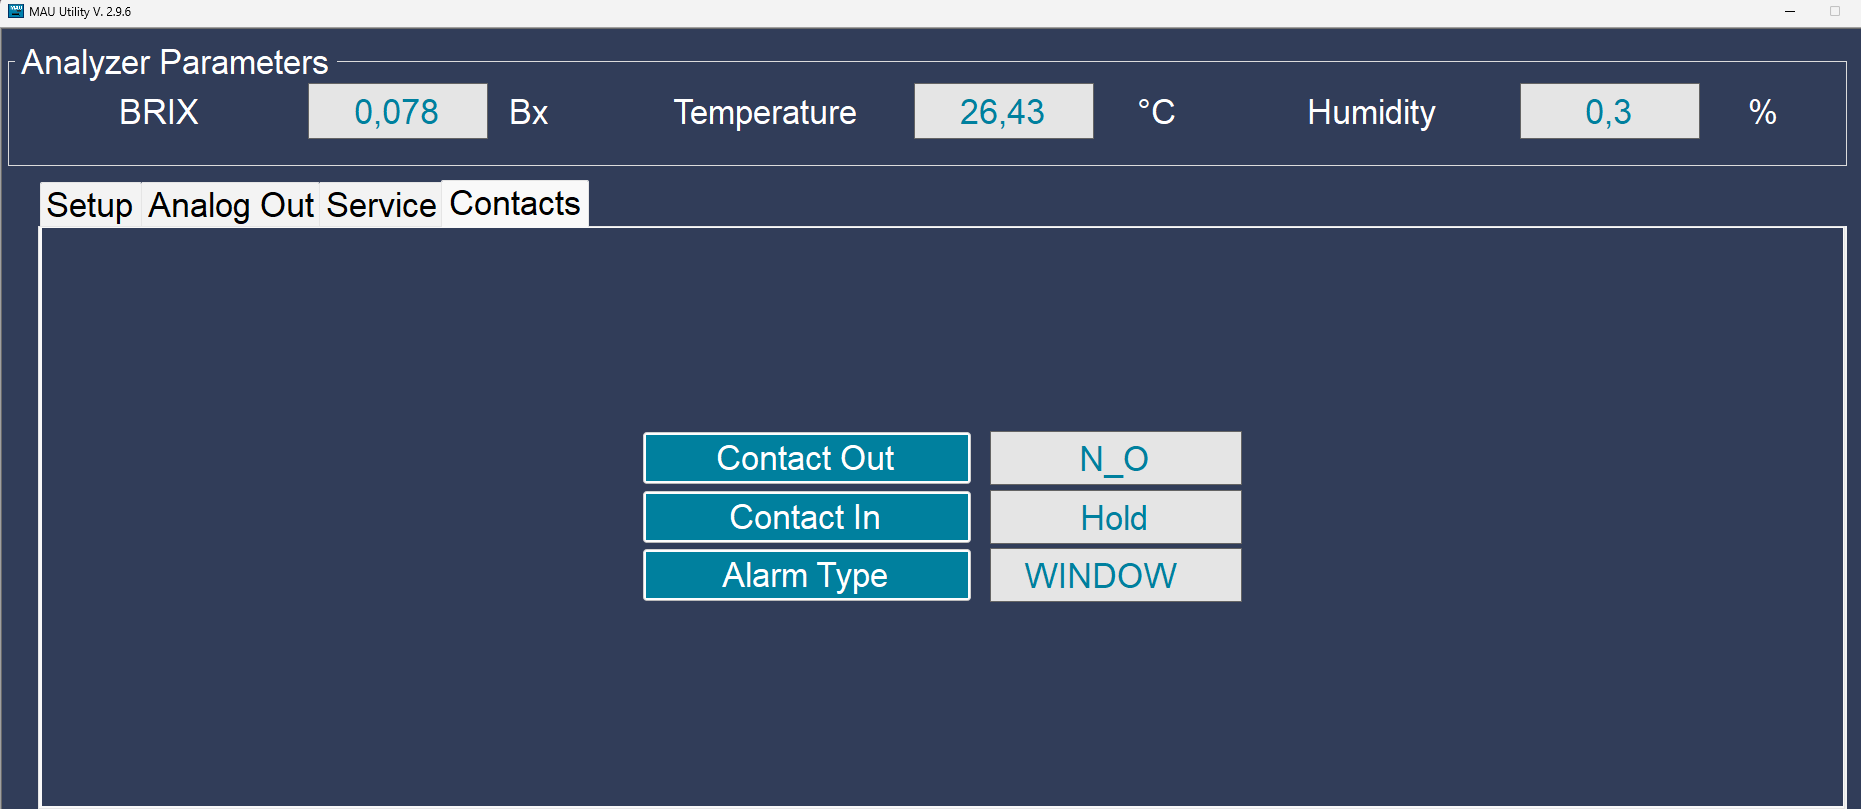Open the Hold contact in selector
Image resolution: width=1861 pixels, height=809 pixels.
pos(1115,517)
